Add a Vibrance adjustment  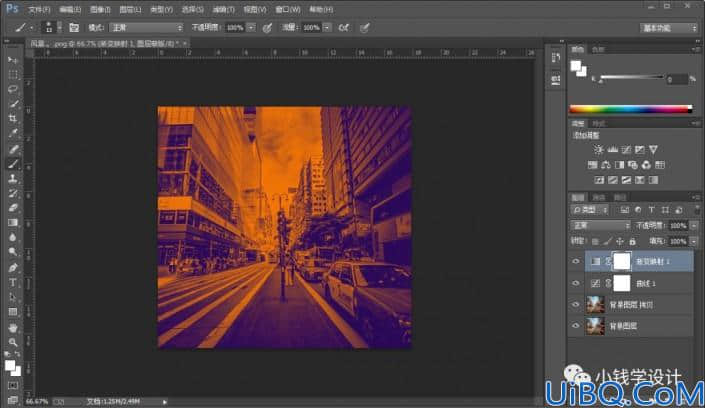tap(653, 149)
